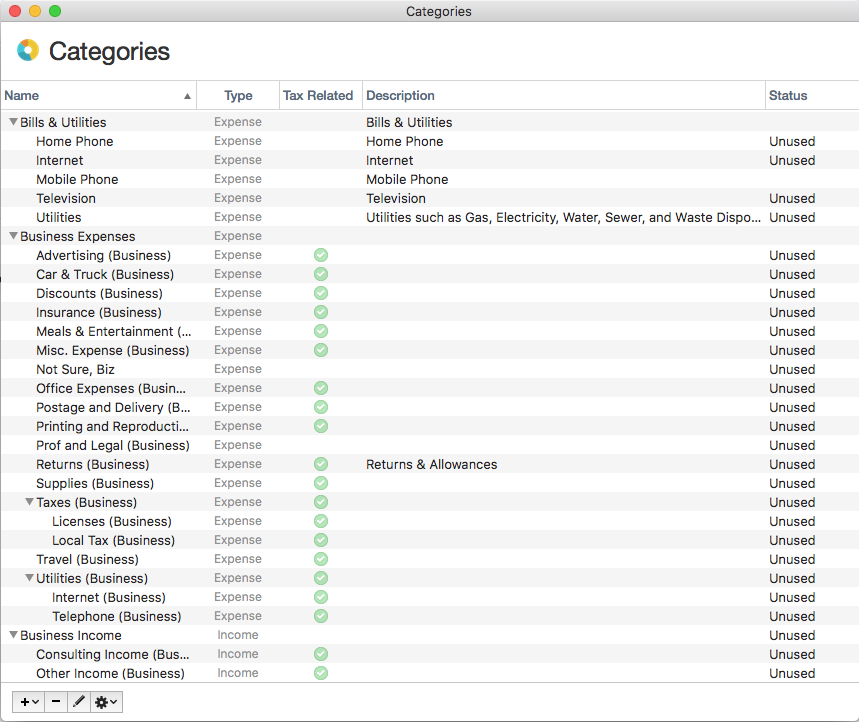
Task: Click the add category plus button
Action: coord(29,702)
